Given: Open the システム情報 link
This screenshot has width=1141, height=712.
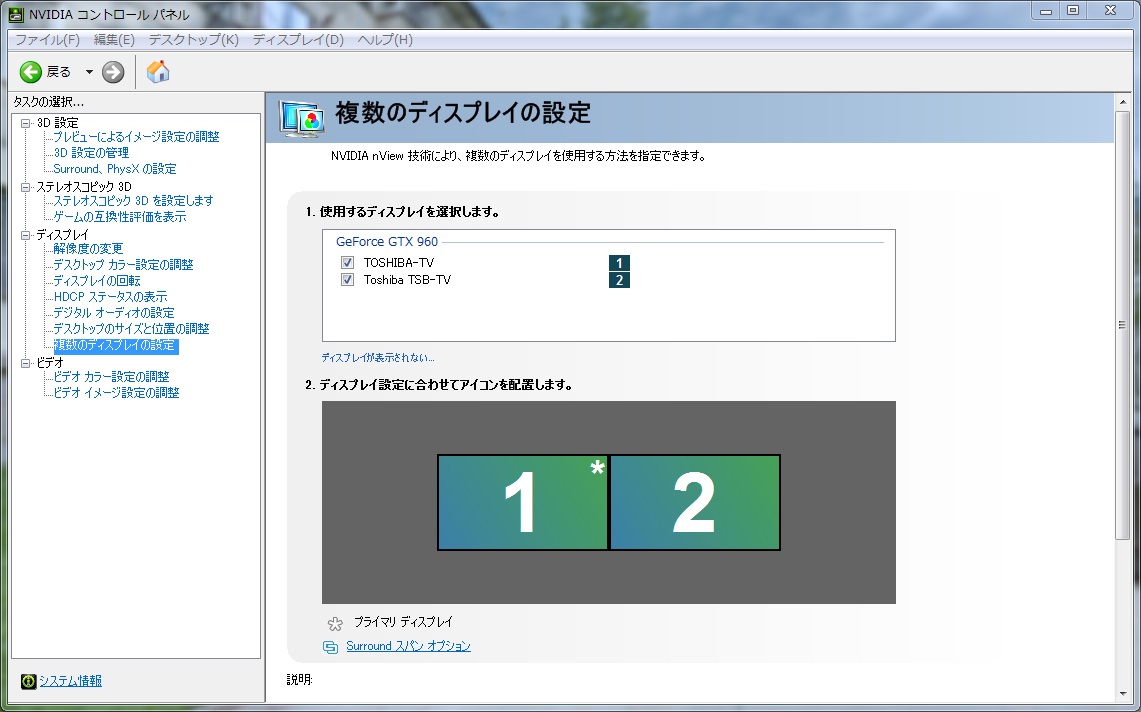Looking at the screenshot, I should click(71, 681).
